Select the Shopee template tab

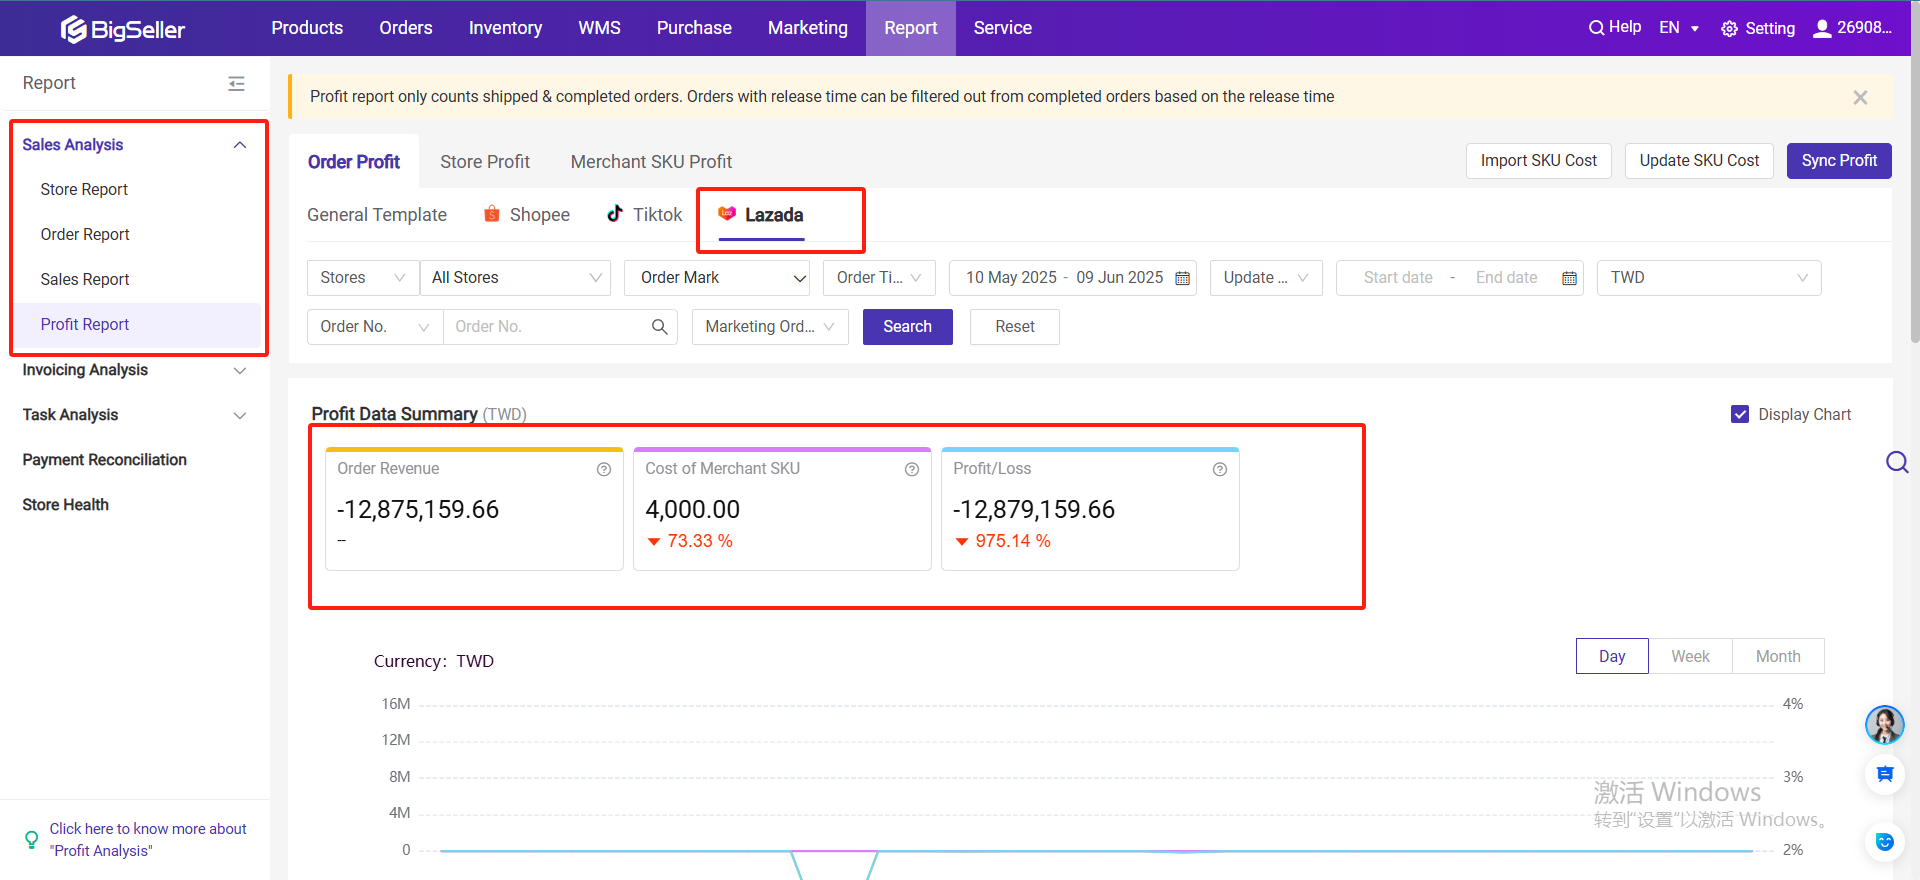(x=527, y=215)
